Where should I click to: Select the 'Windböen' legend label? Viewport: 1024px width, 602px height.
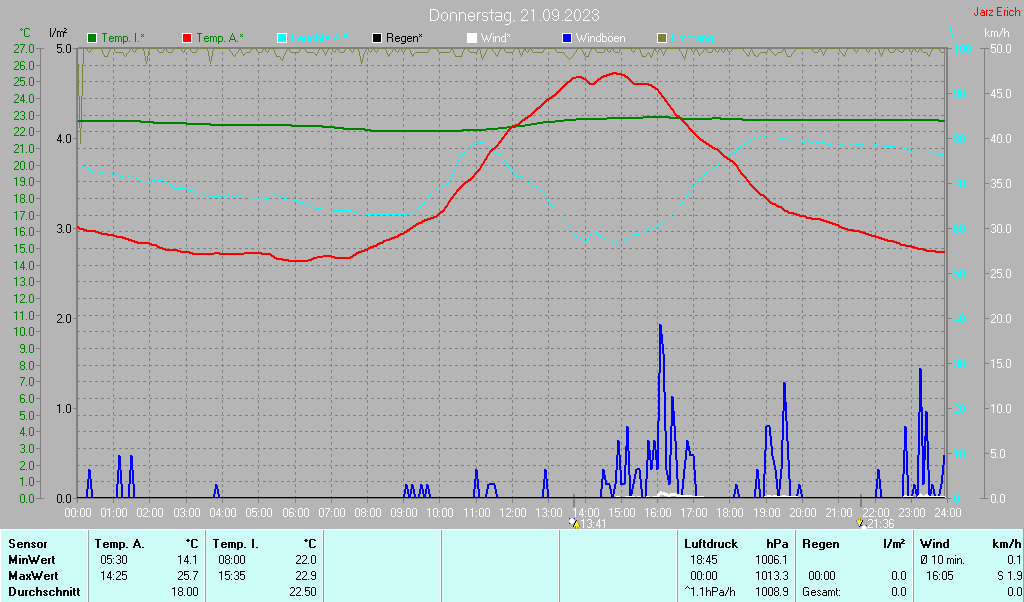601,39
